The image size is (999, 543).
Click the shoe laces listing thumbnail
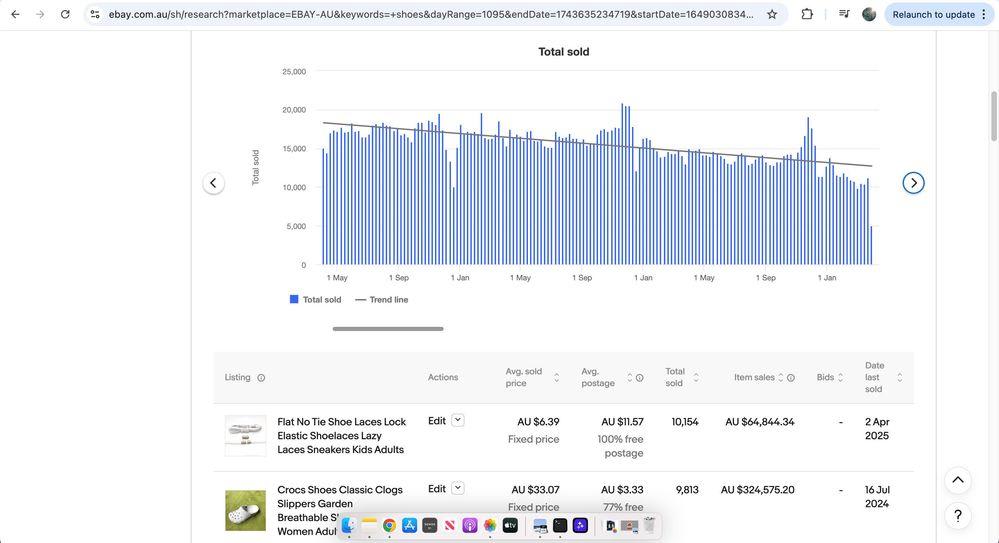[x=245, y=436]
